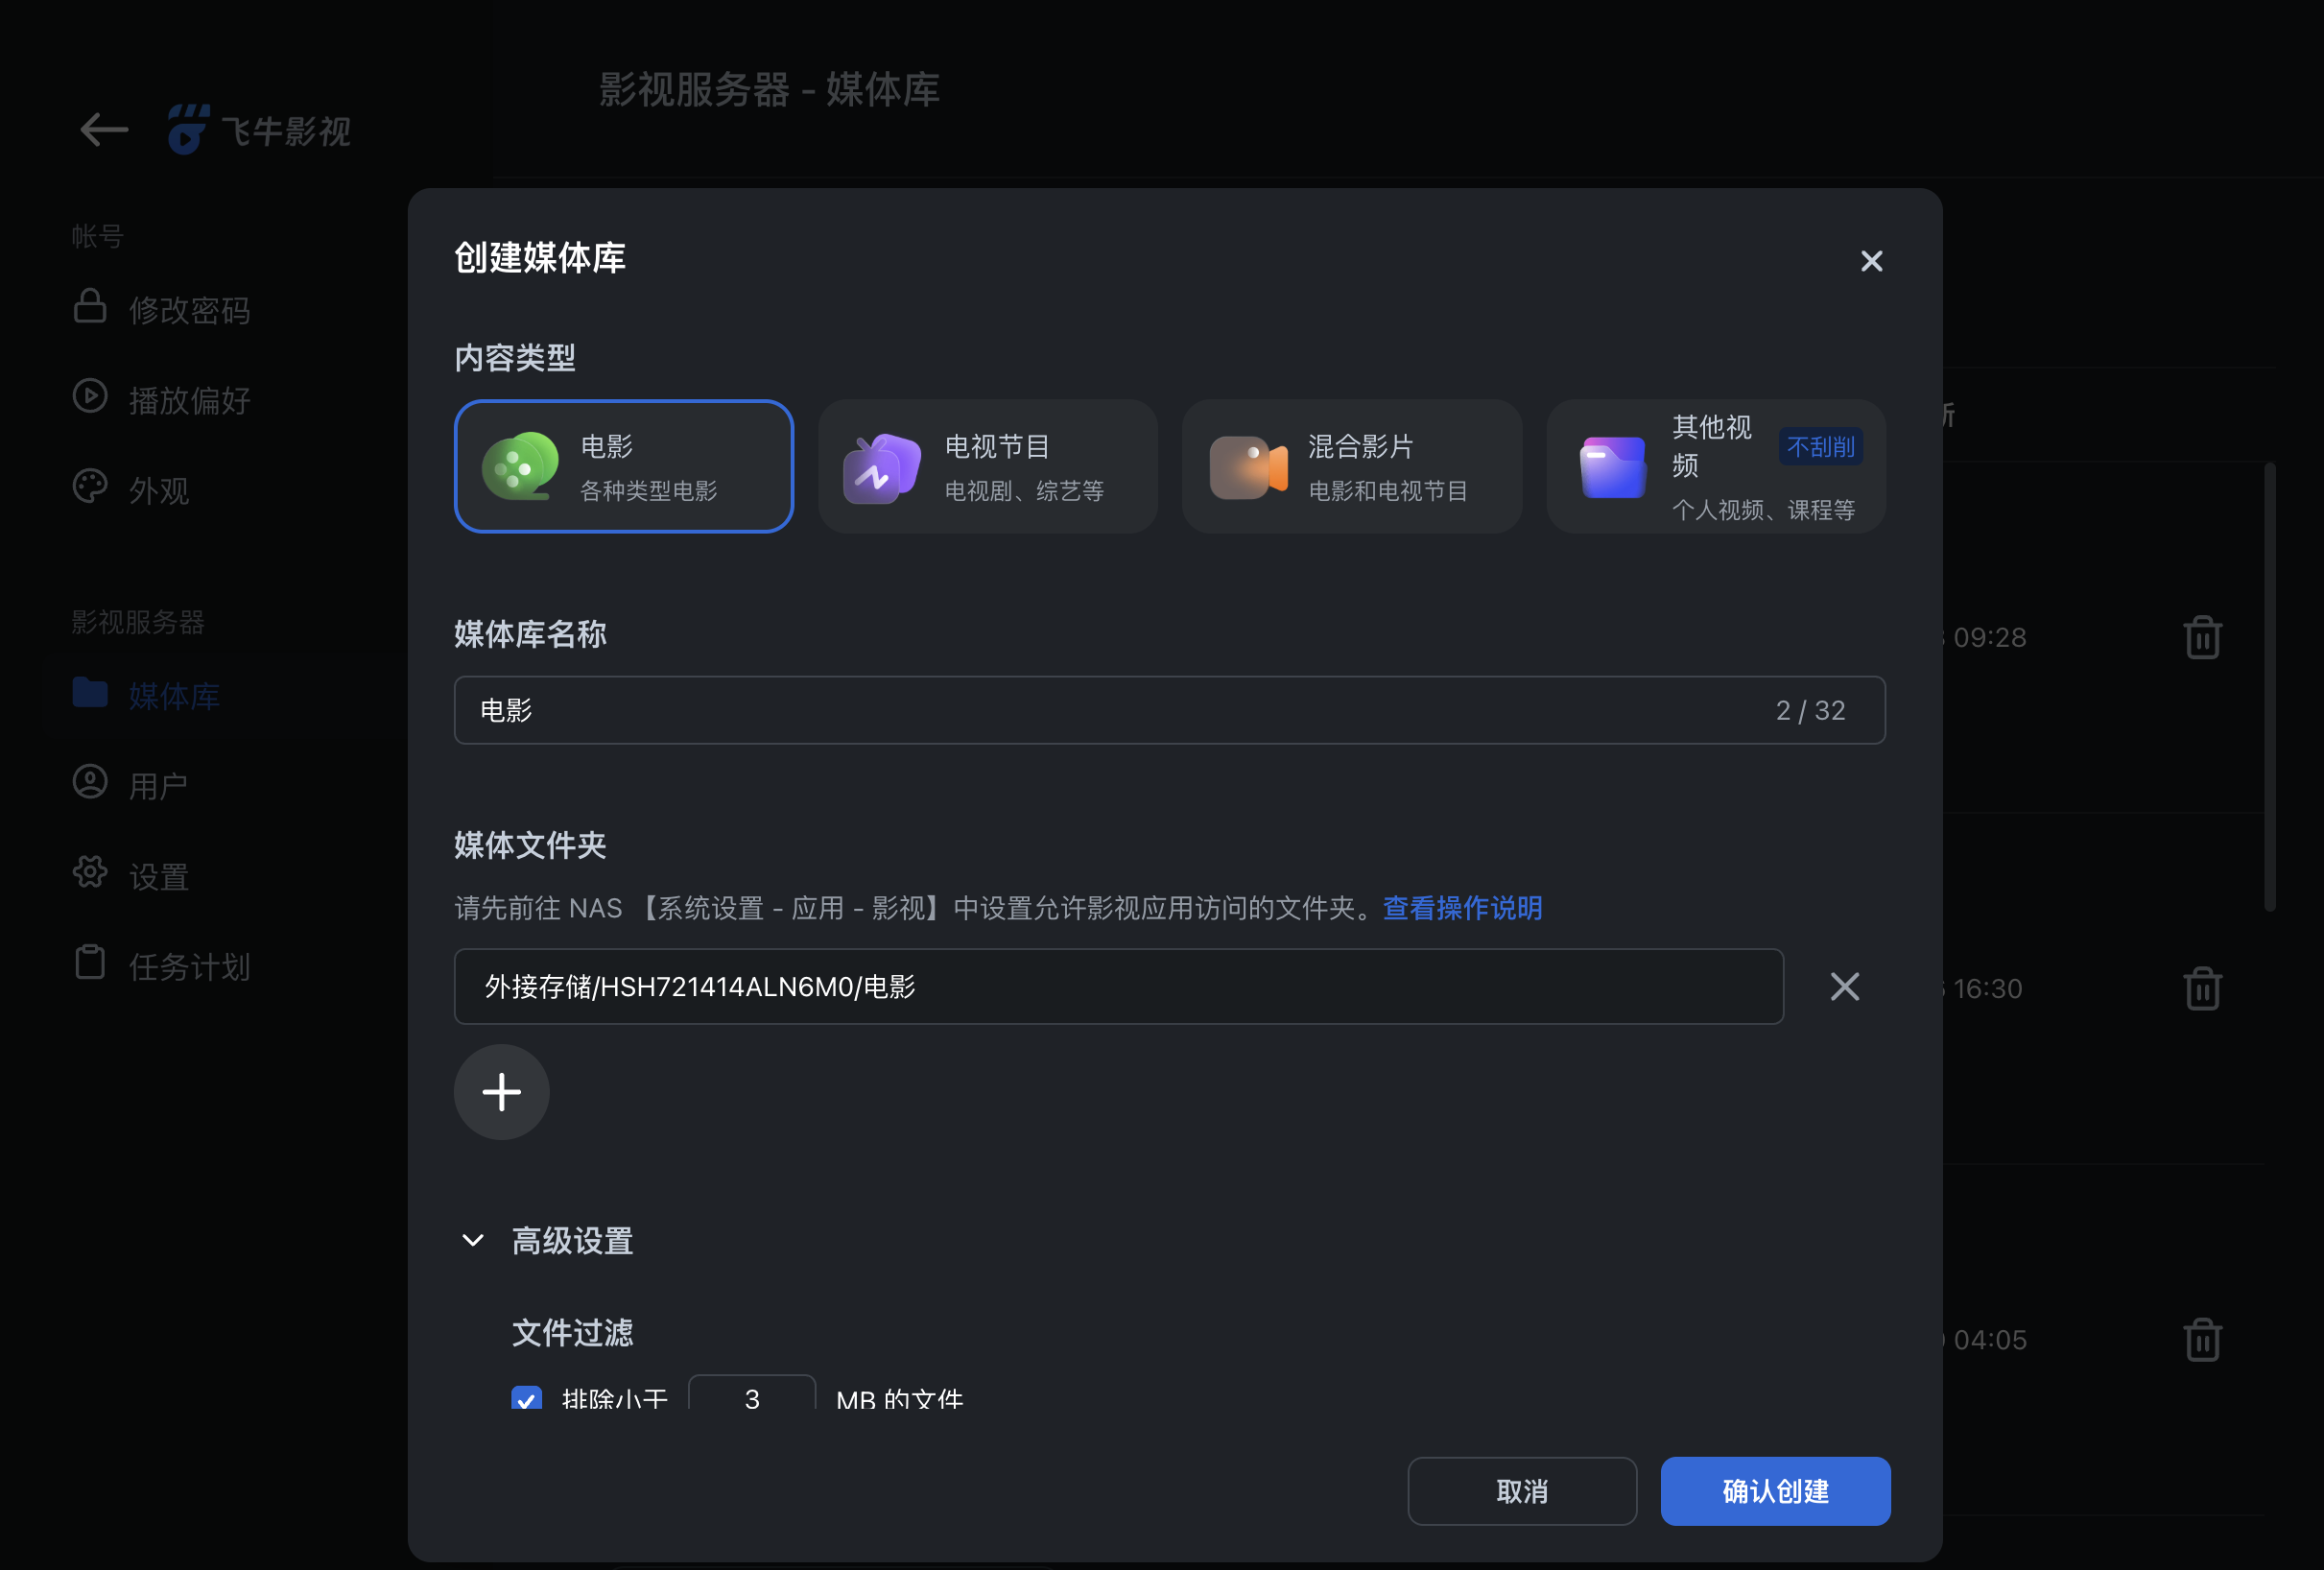
Task: Select the 混合影片 content type
Action: [x=1351, y=466]
